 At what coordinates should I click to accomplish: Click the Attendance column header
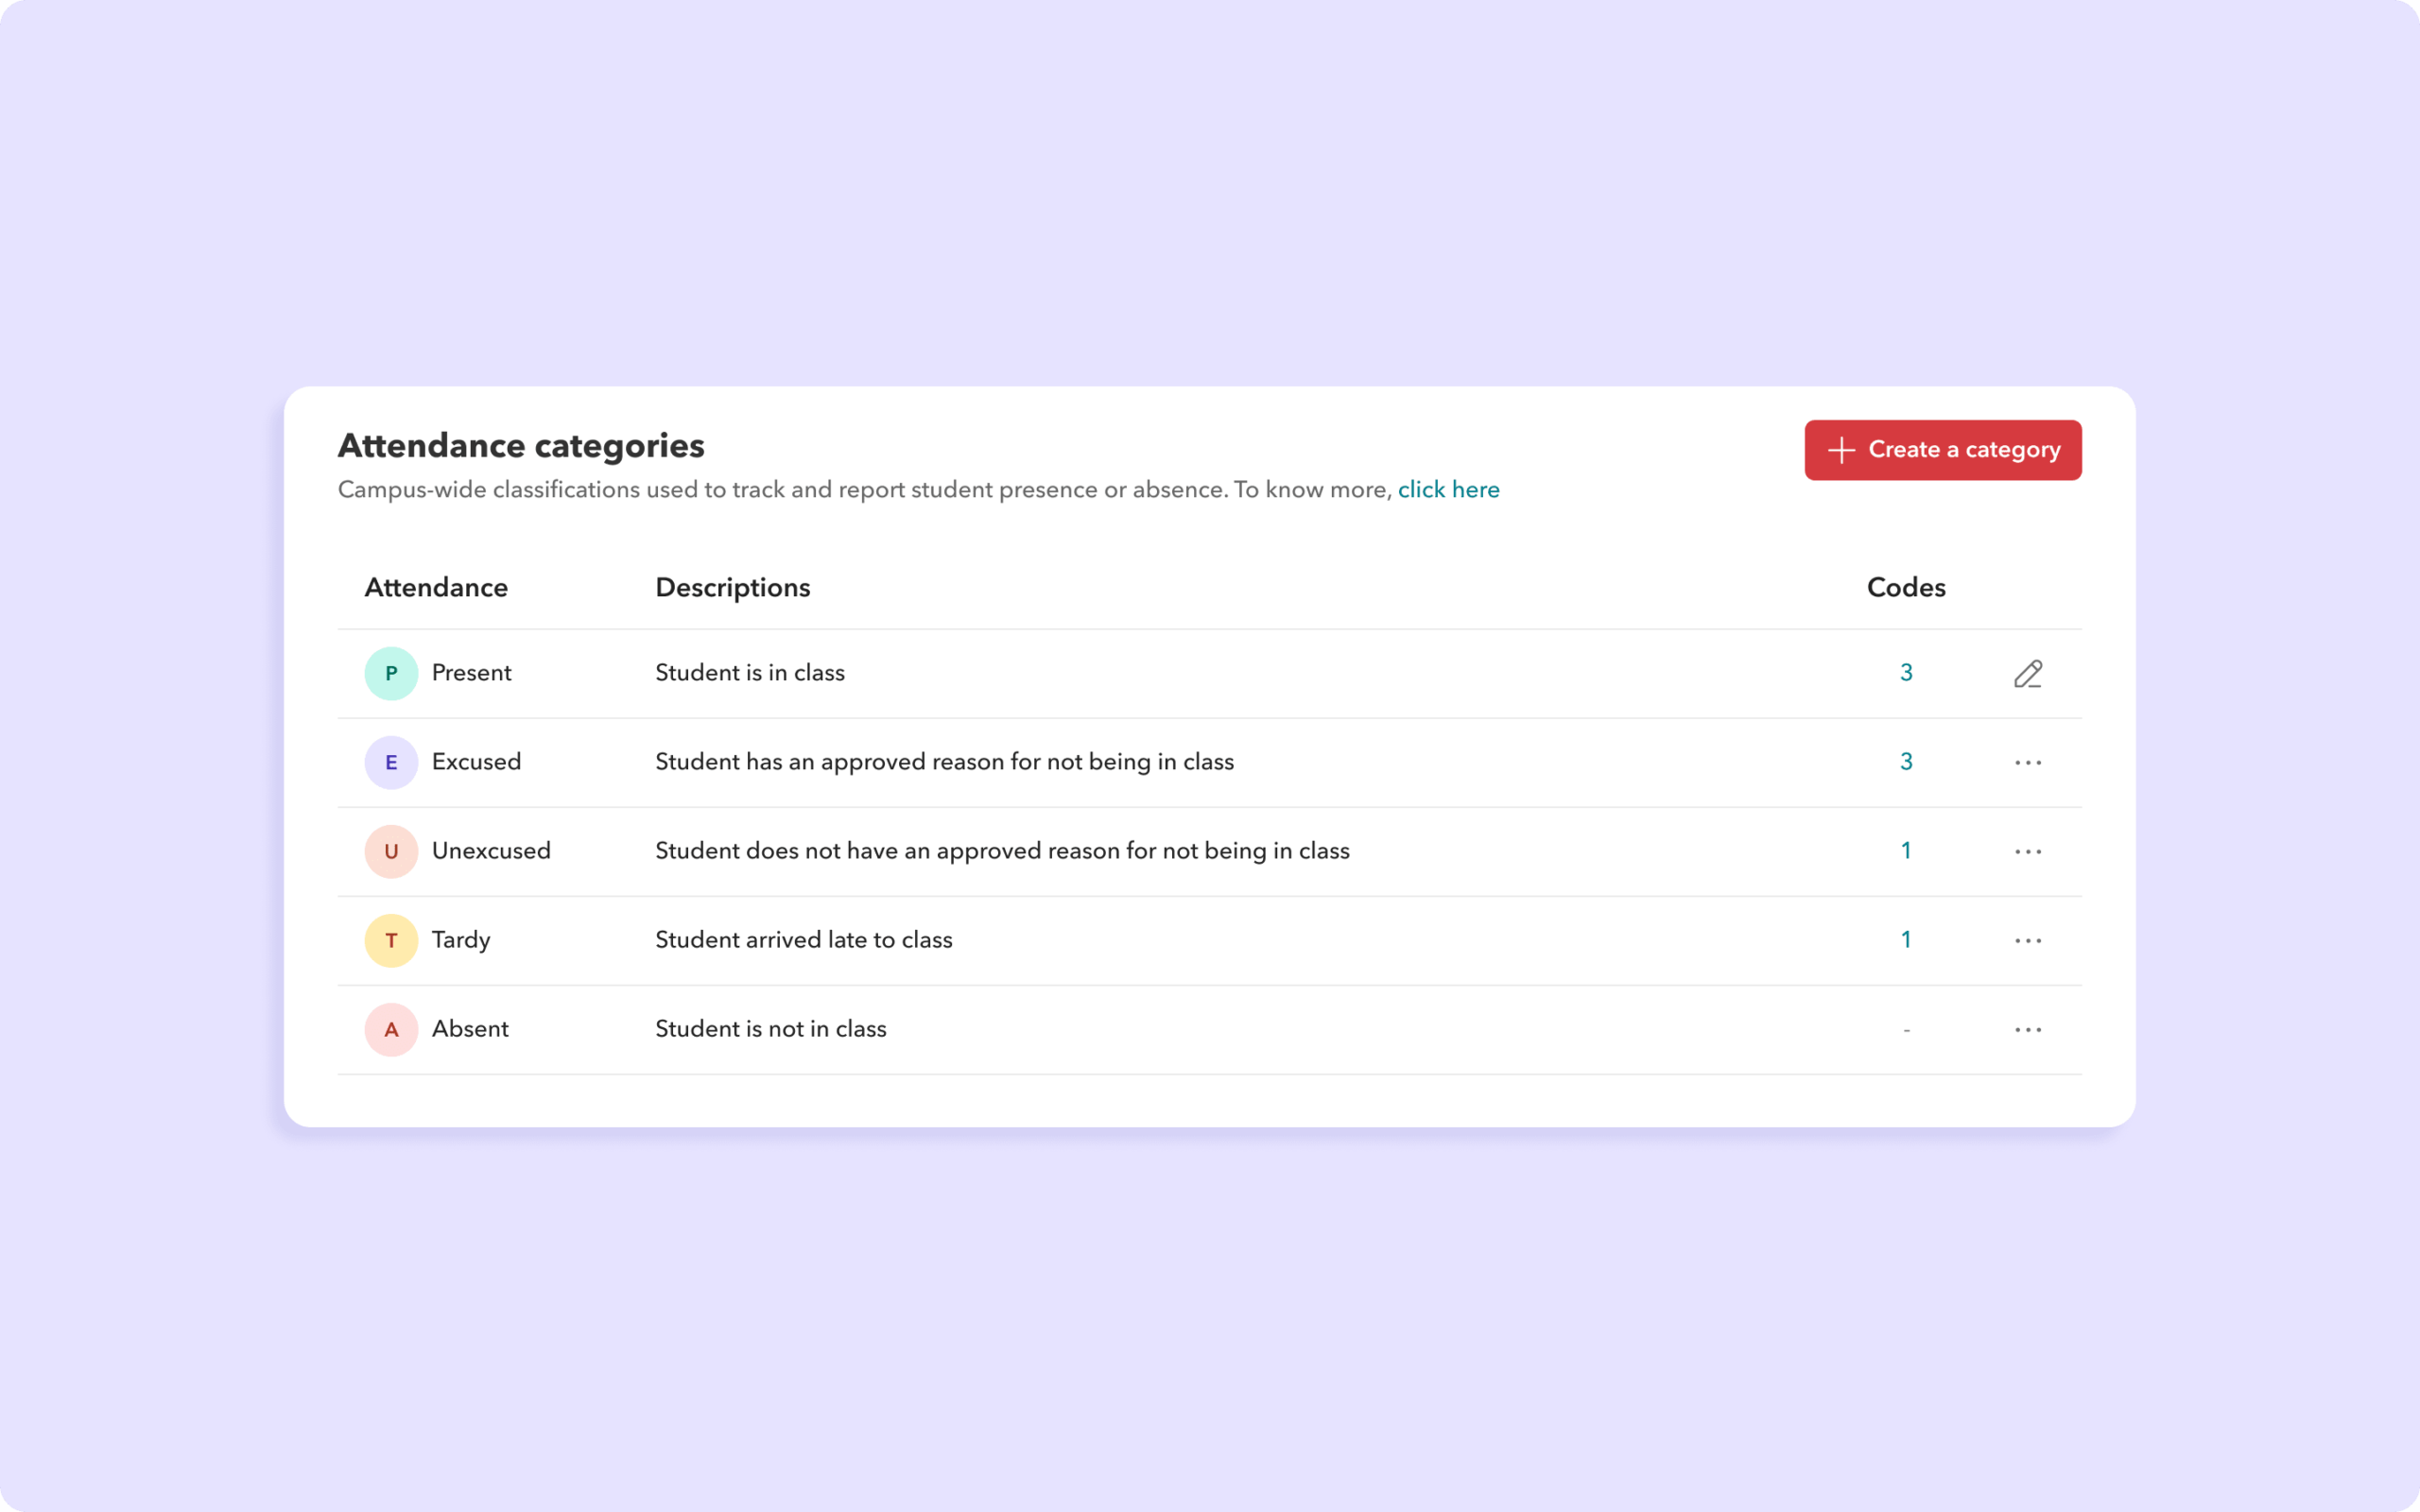pos(436,588)
